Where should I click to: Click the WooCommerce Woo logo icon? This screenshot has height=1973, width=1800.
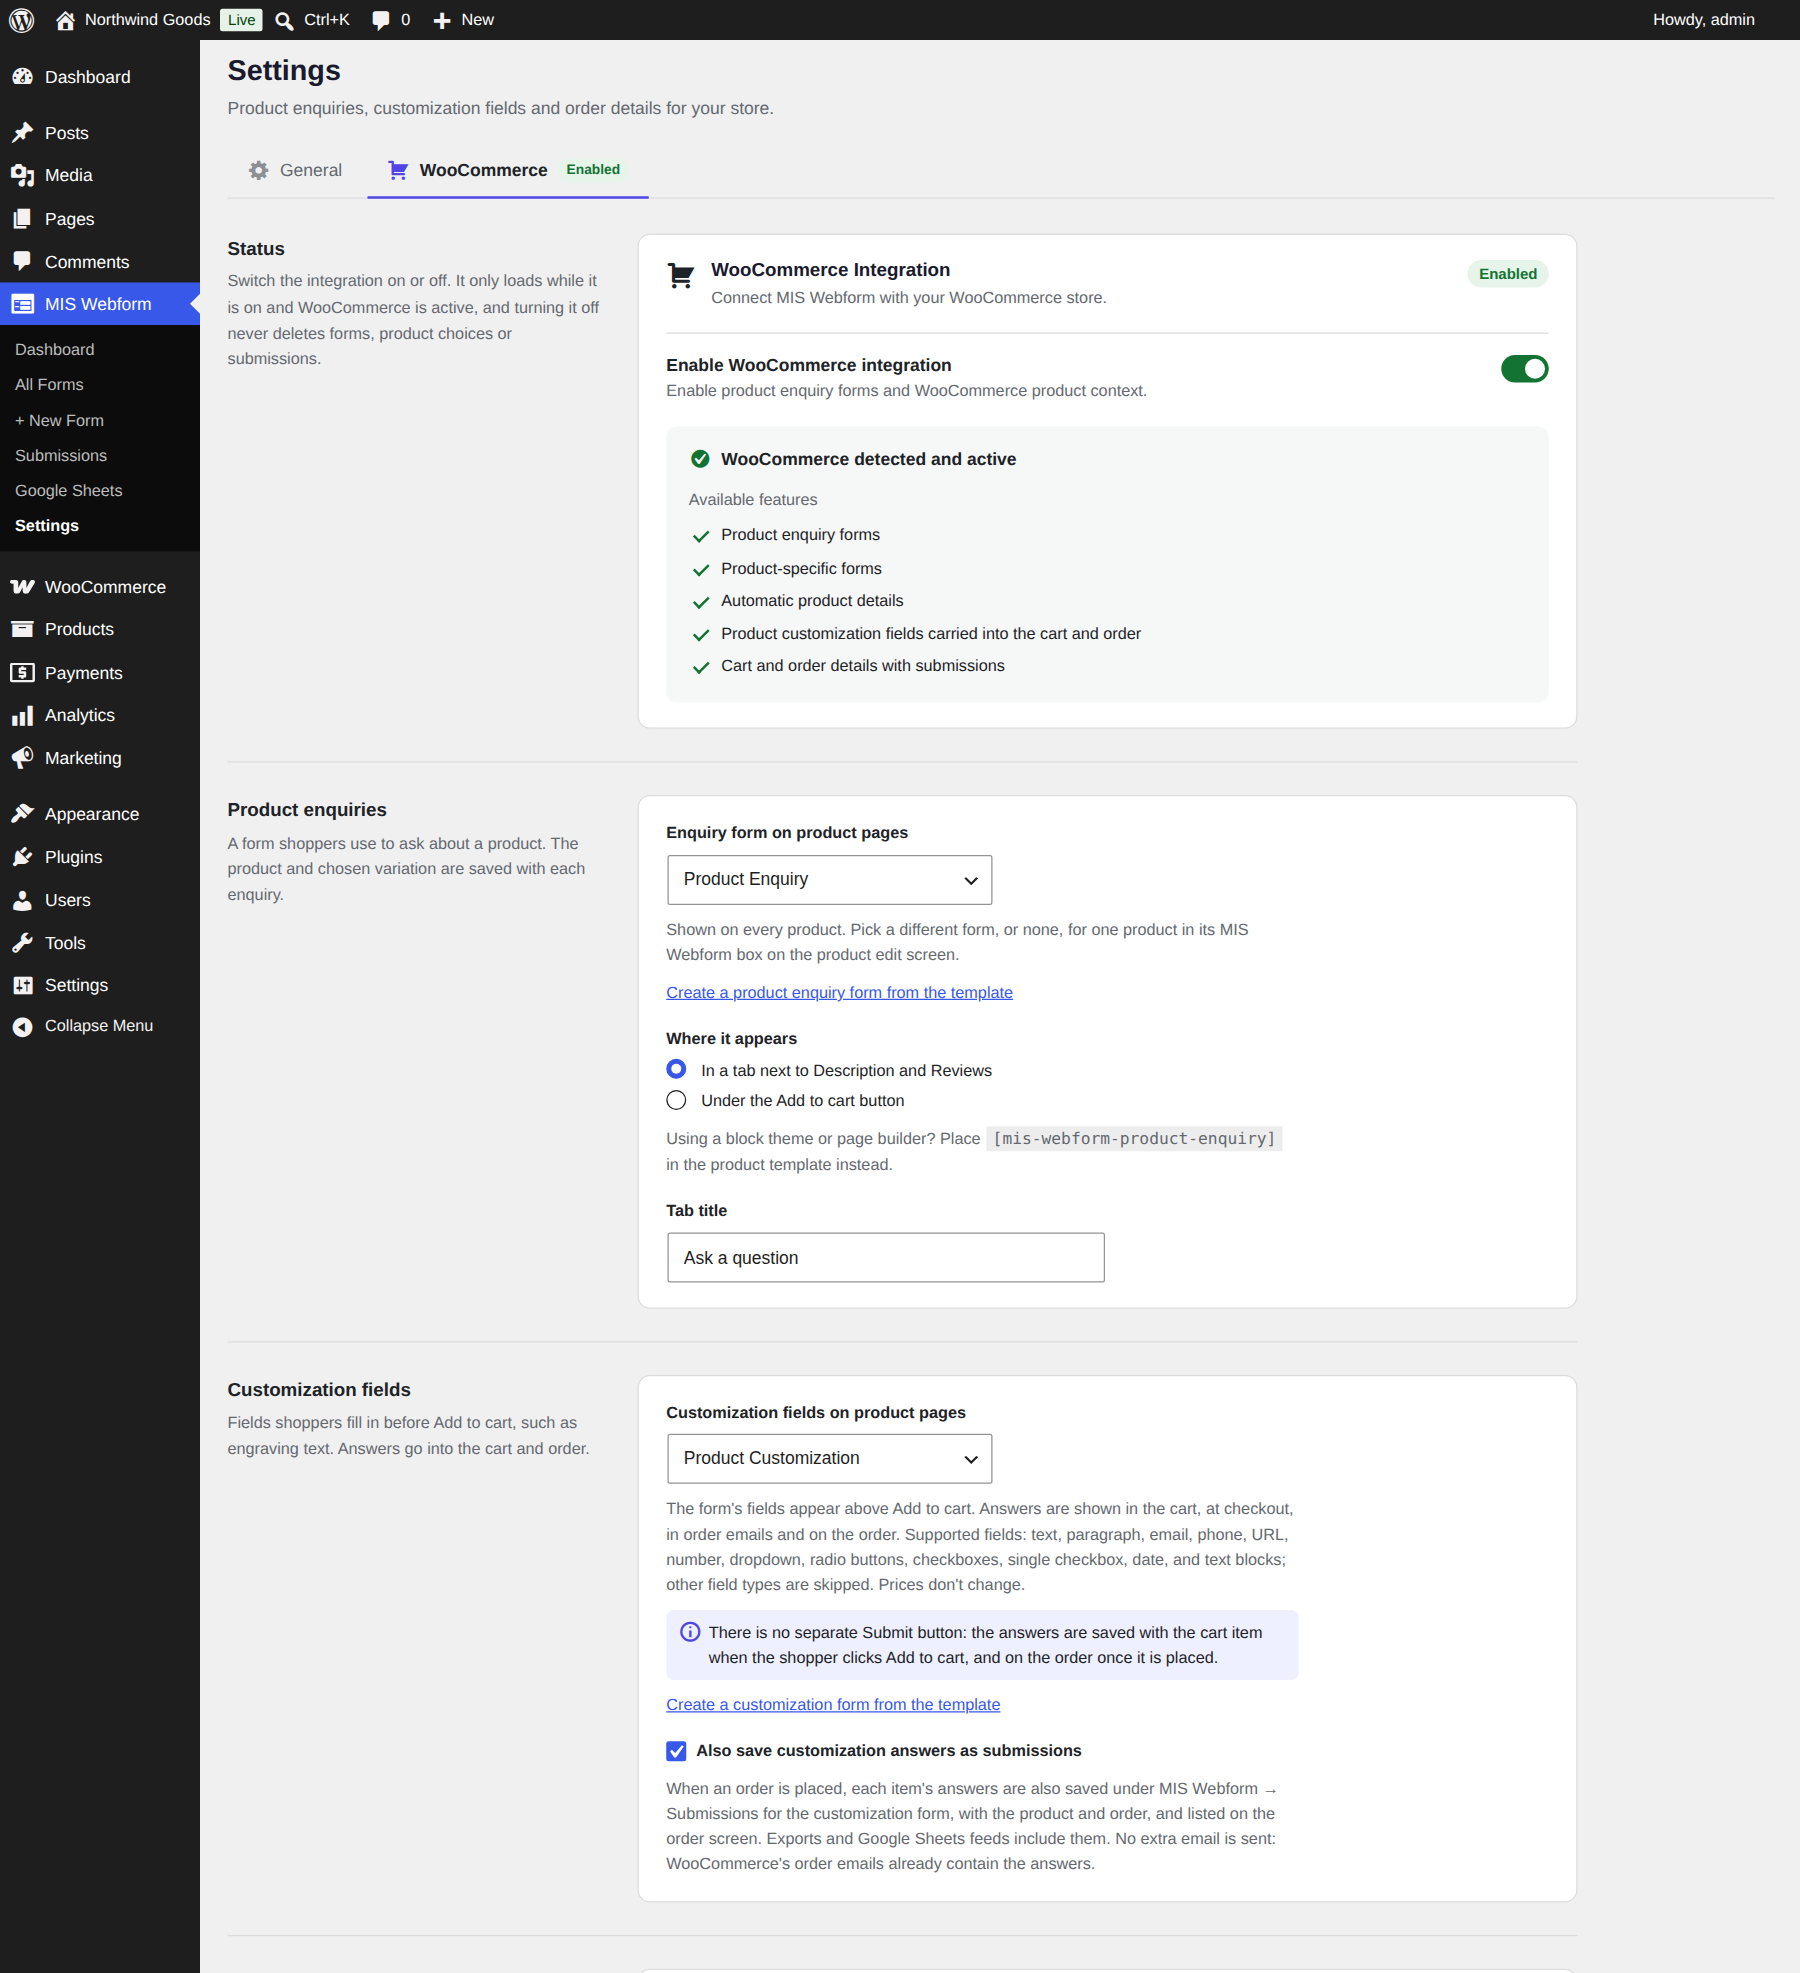[22, 587]
